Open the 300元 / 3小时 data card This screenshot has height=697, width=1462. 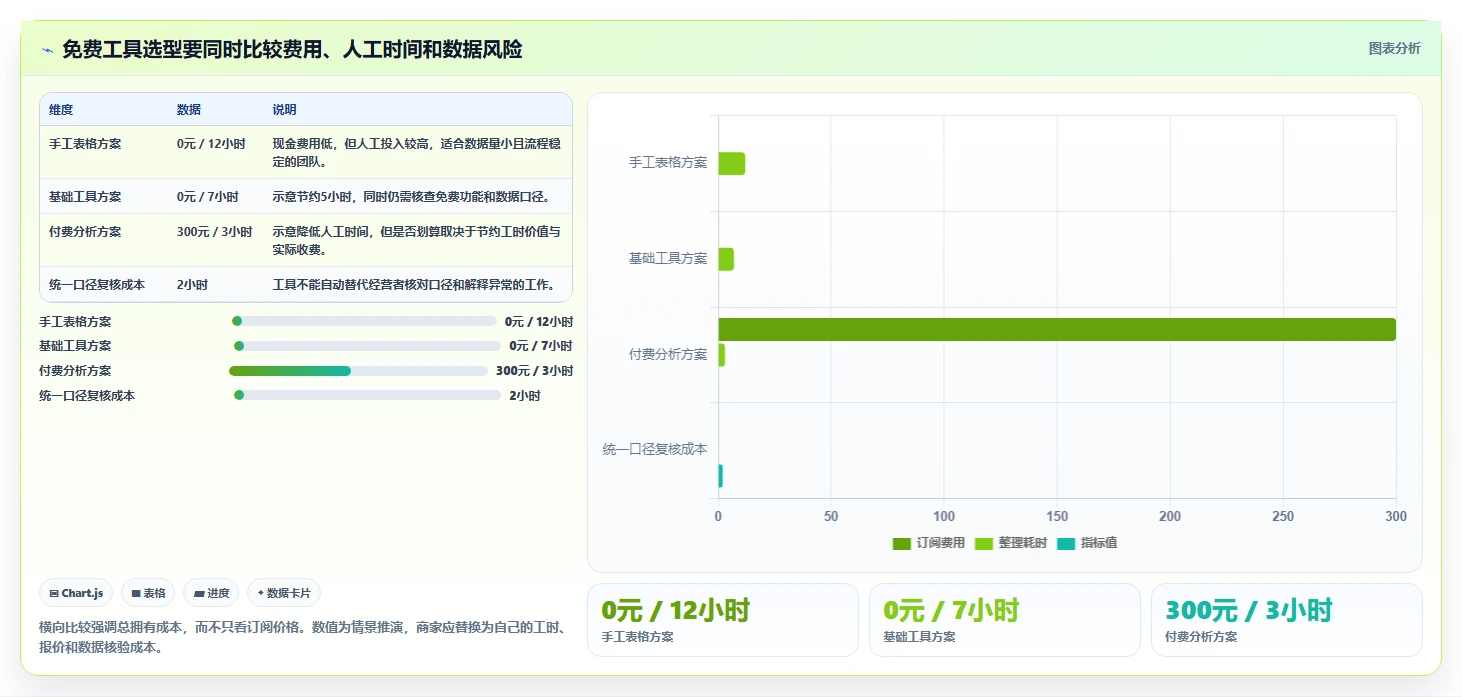1287,620
